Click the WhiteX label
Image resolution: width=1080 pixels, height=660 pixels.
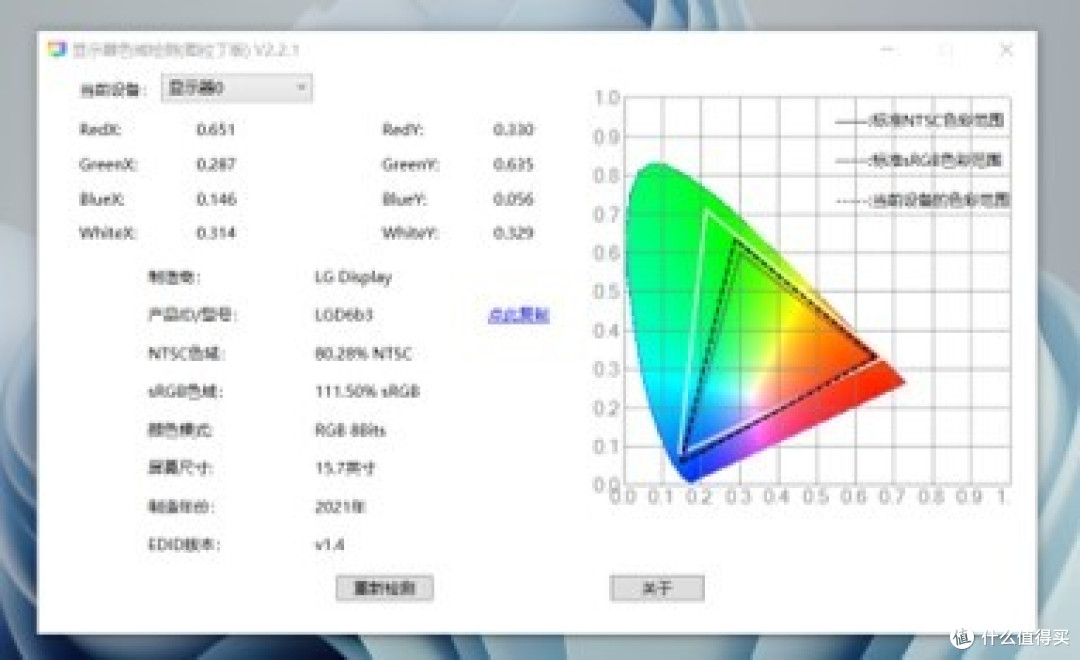[x=107, y=233]
